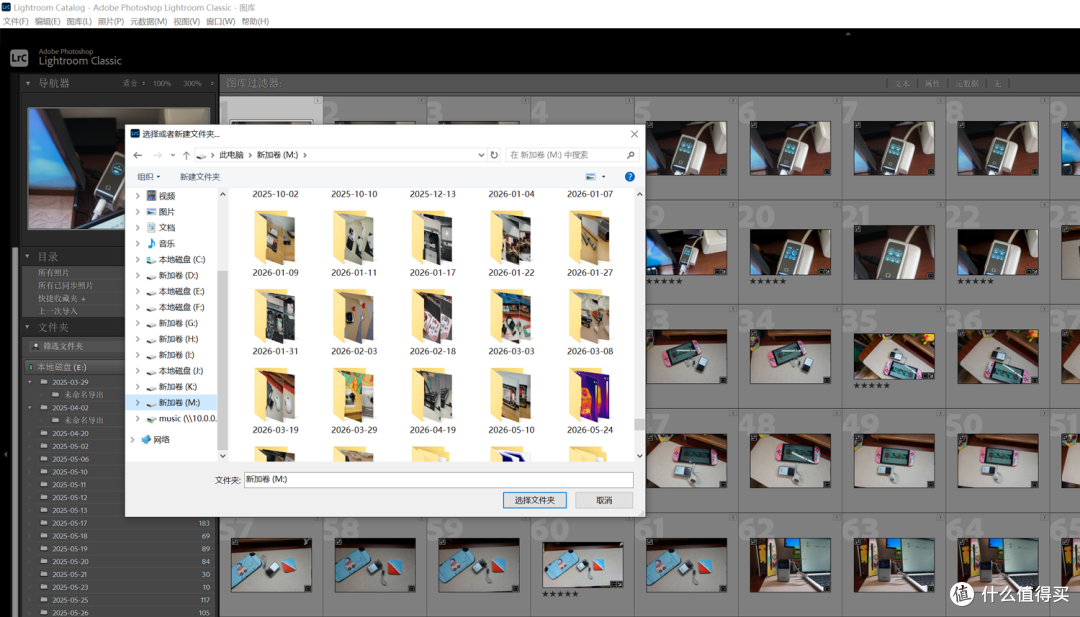
Task: Open the 帮助(H) menu
Action: pyautogui.click(x=256, y=21)
